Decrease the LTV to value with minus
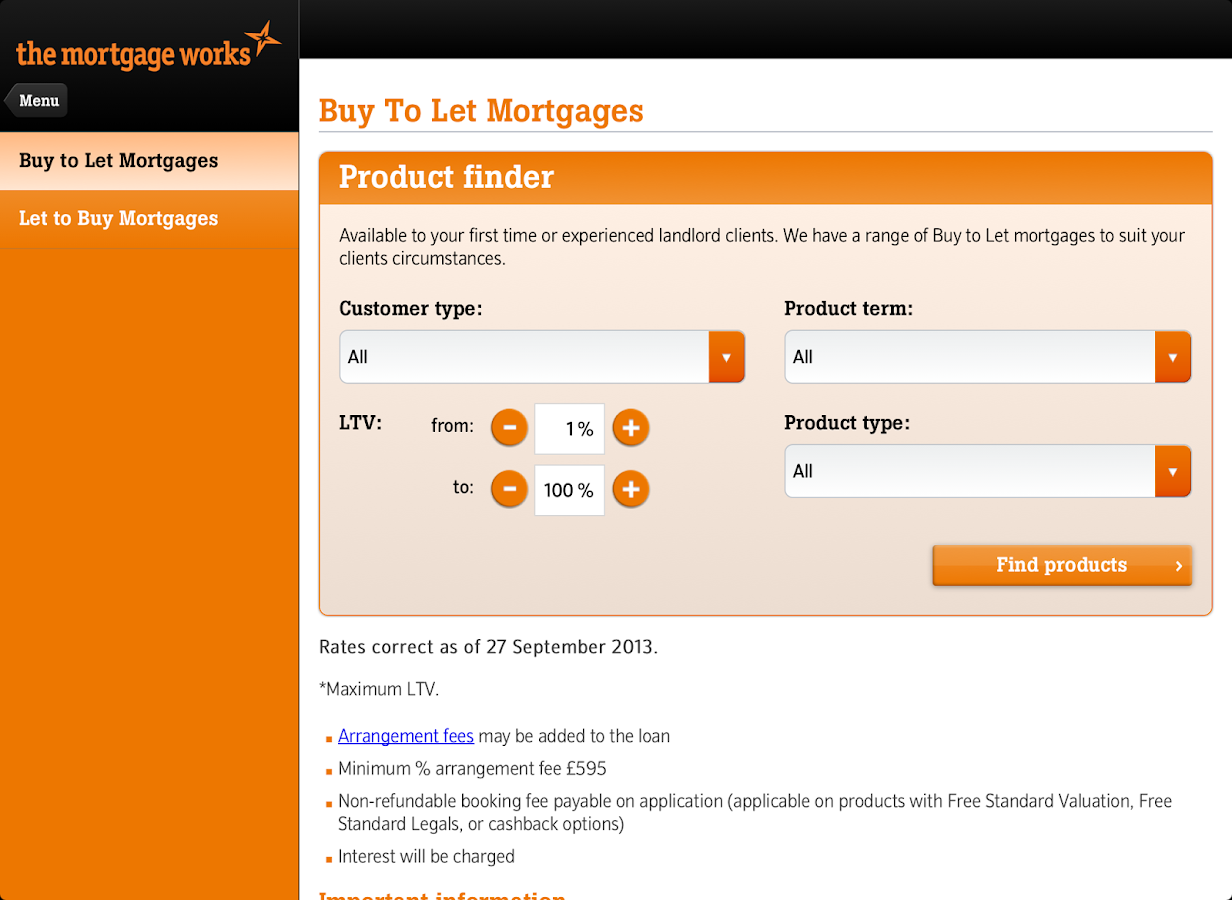Image resolution: width=1232 pixels, height=900 pixels. 509,490
